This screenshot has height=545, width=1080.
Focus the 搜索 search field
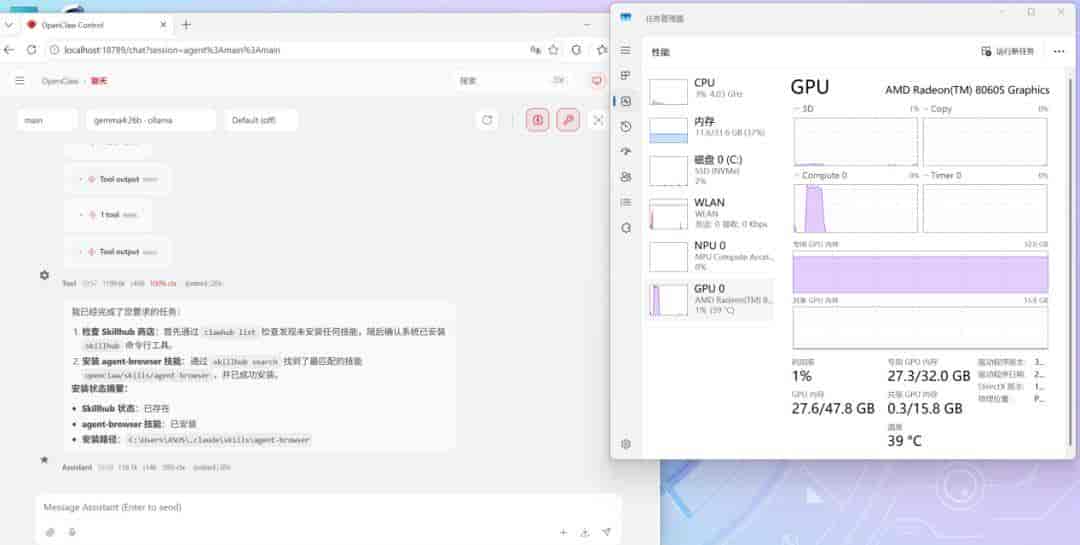tap(512, 81)
